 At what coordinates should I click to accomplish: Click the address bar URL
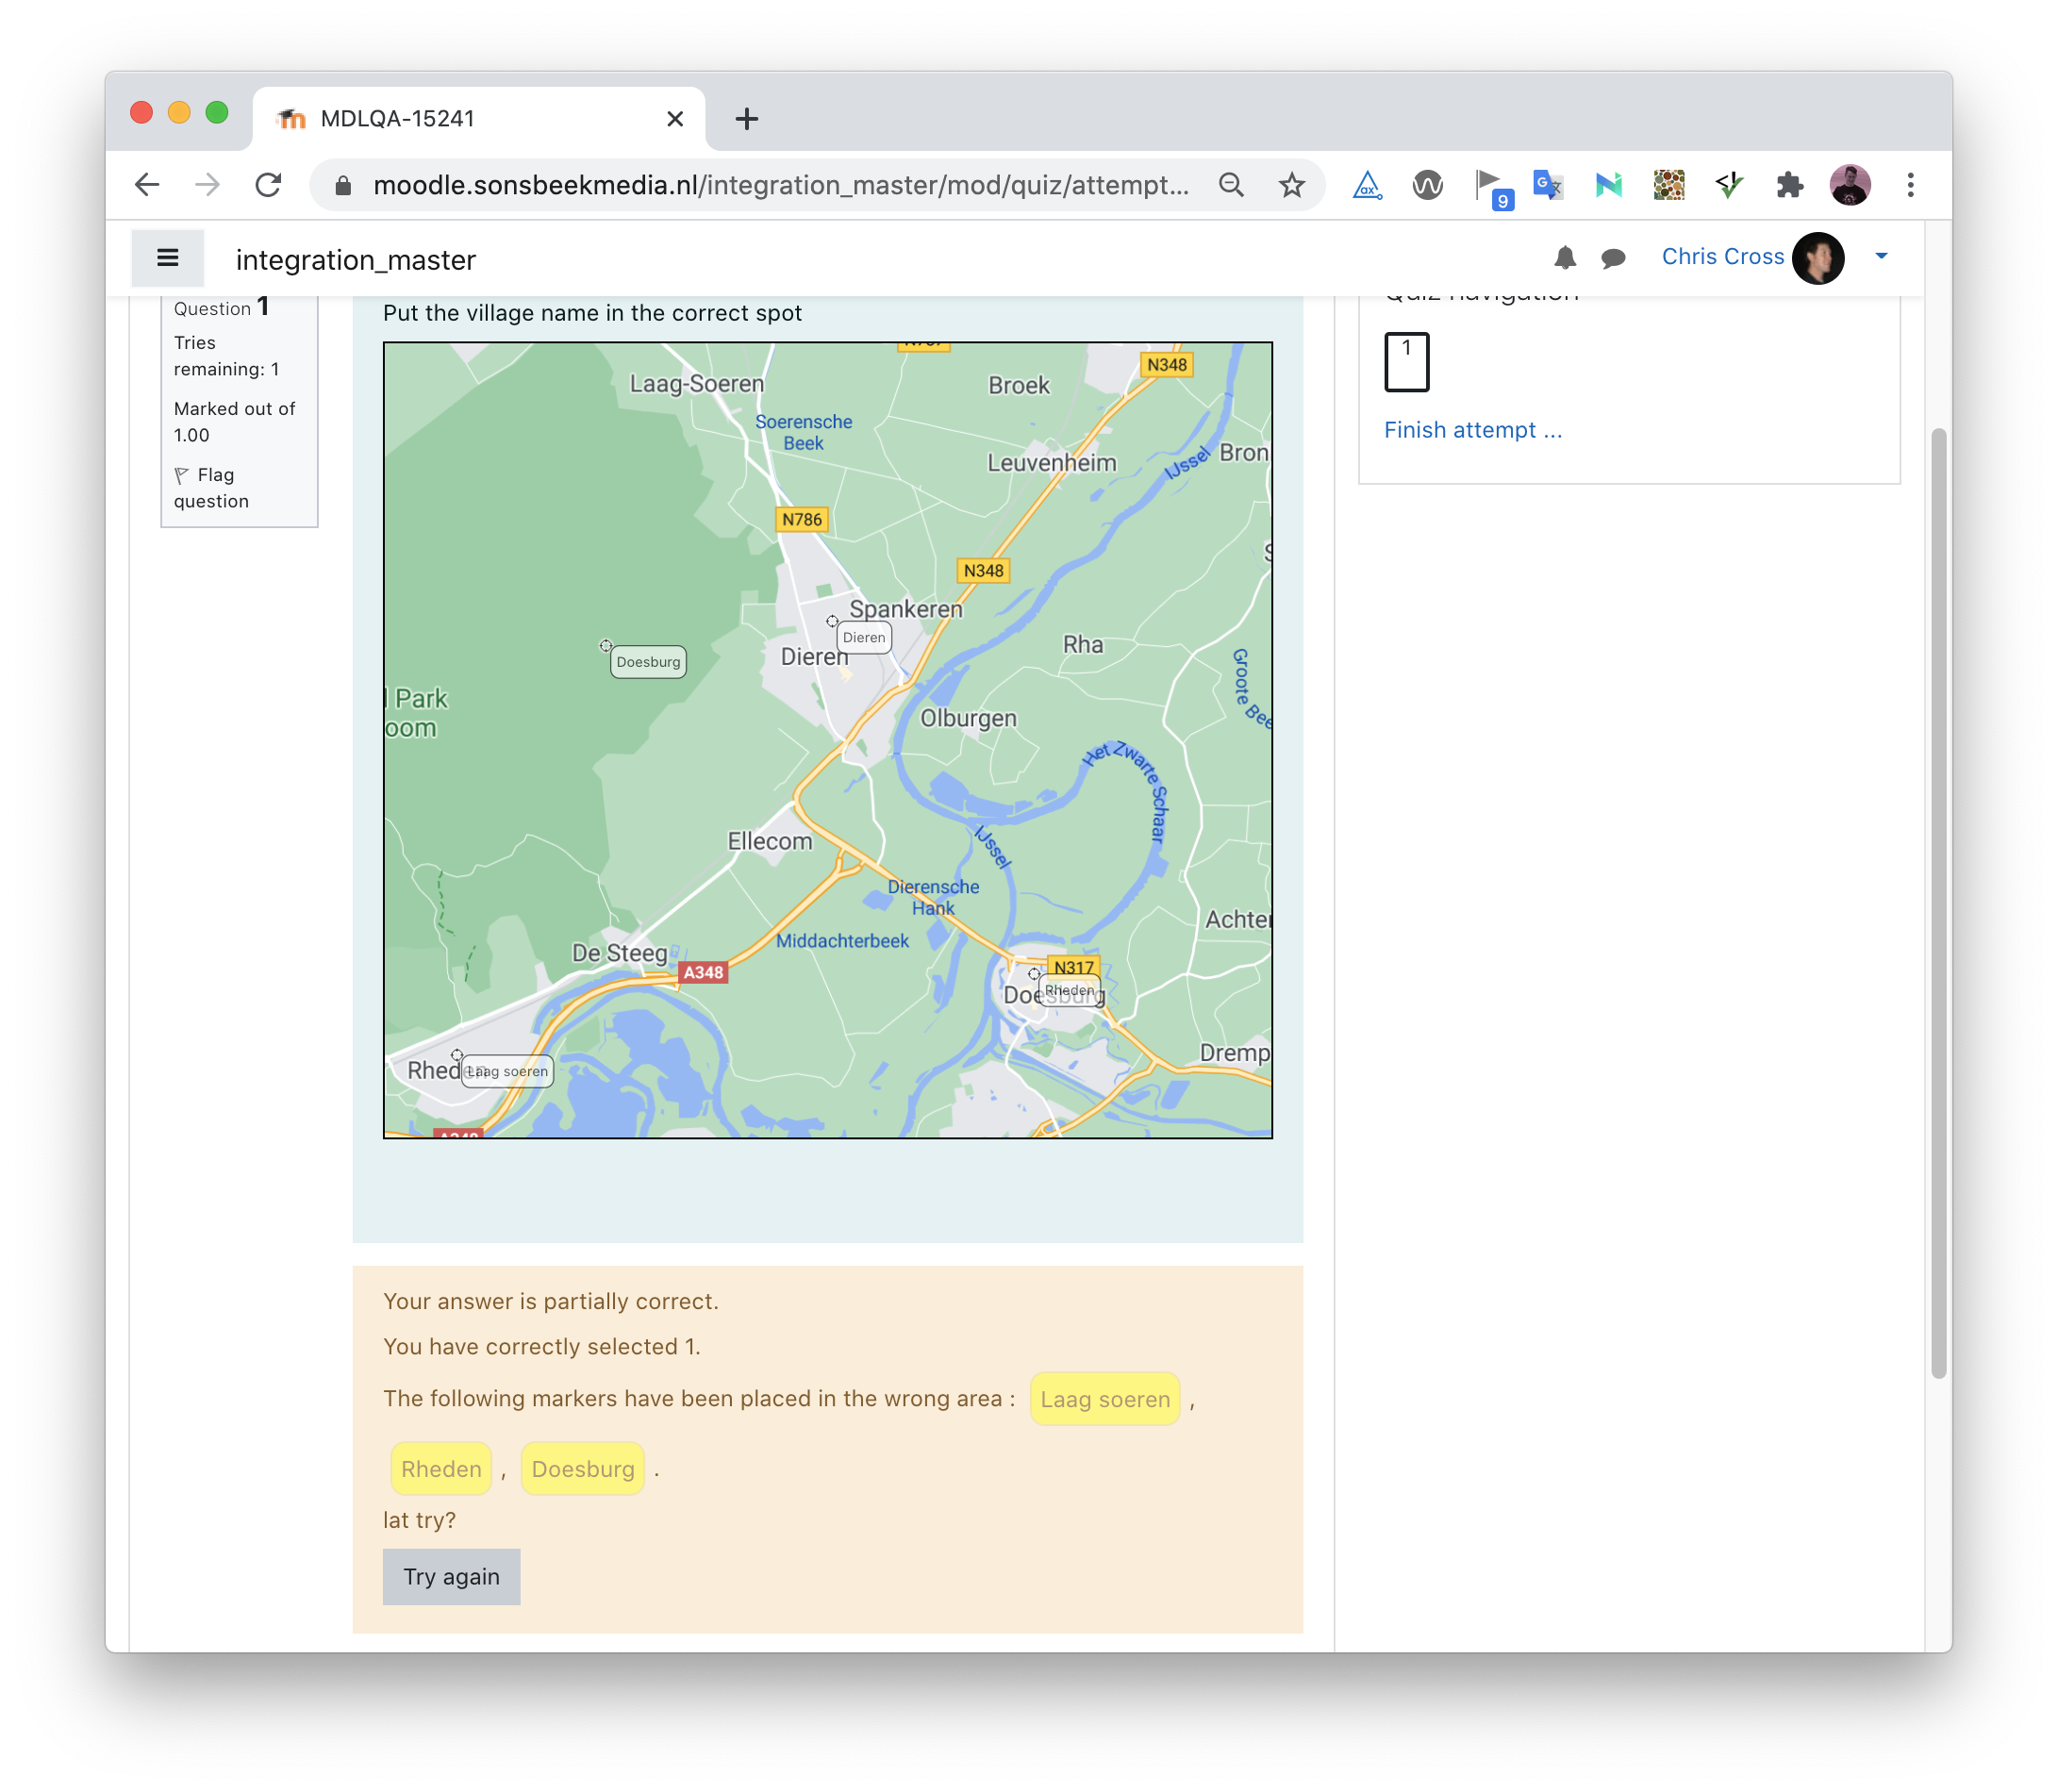pos(781,185)
